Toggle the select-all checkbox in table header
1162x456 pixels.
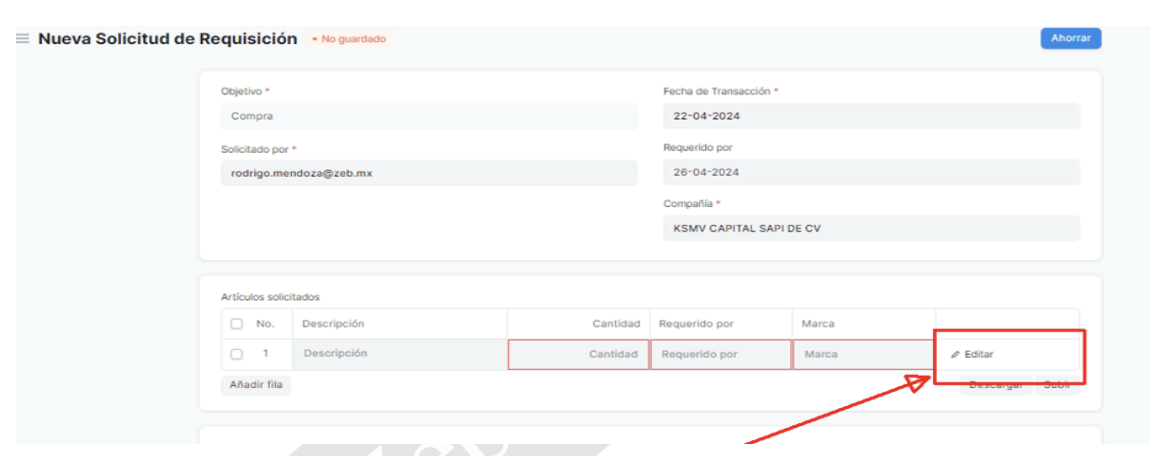point(236,324)
